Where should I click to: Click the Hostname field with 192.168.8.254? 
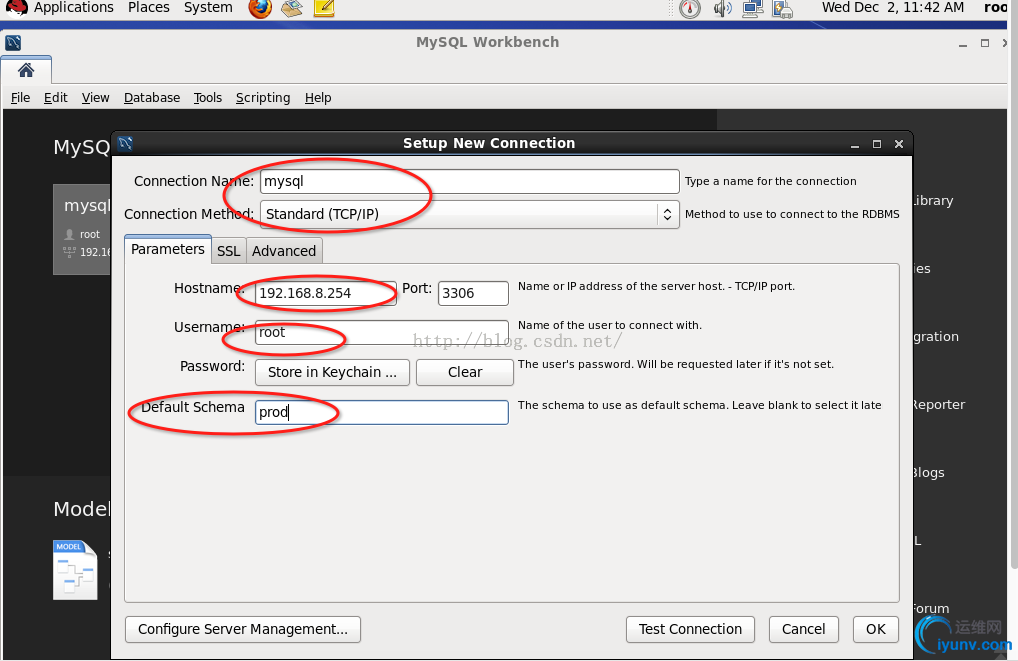tap(325, 293)
